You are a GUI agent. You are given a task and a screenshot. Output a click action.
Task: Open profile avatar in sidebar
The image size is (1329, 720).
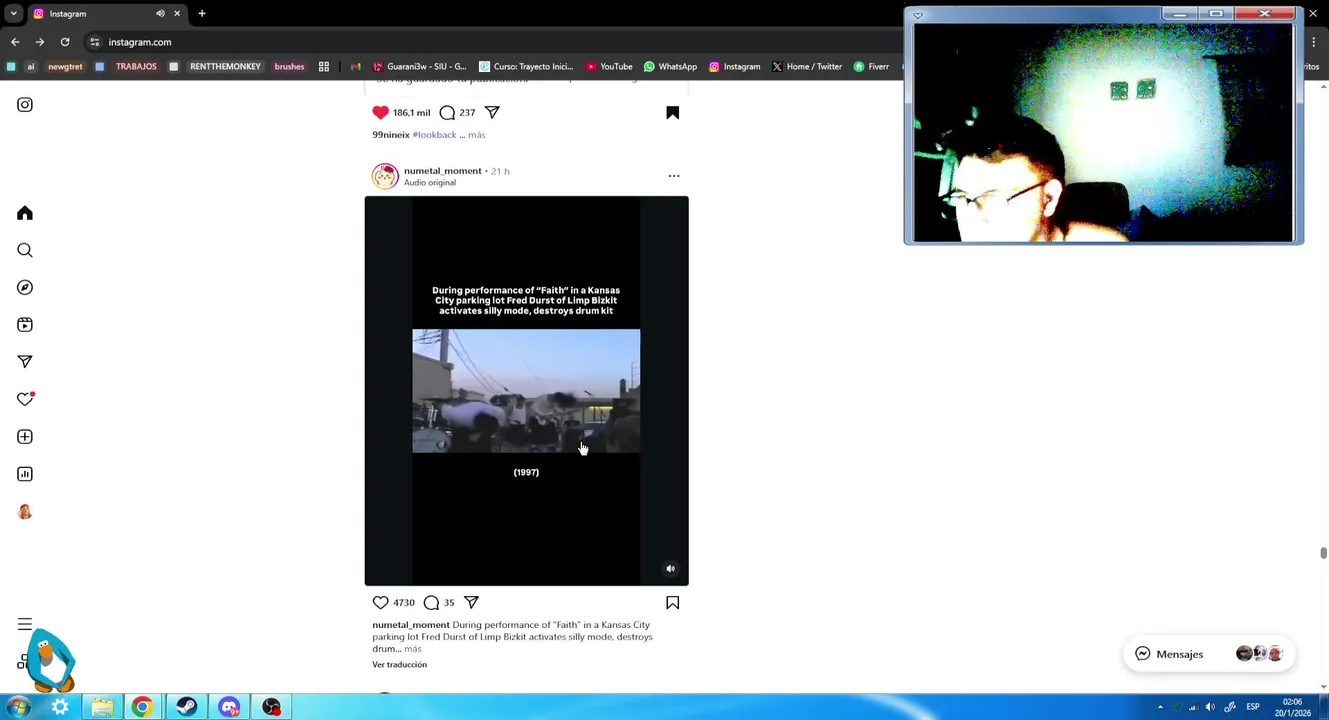(25, 512)
